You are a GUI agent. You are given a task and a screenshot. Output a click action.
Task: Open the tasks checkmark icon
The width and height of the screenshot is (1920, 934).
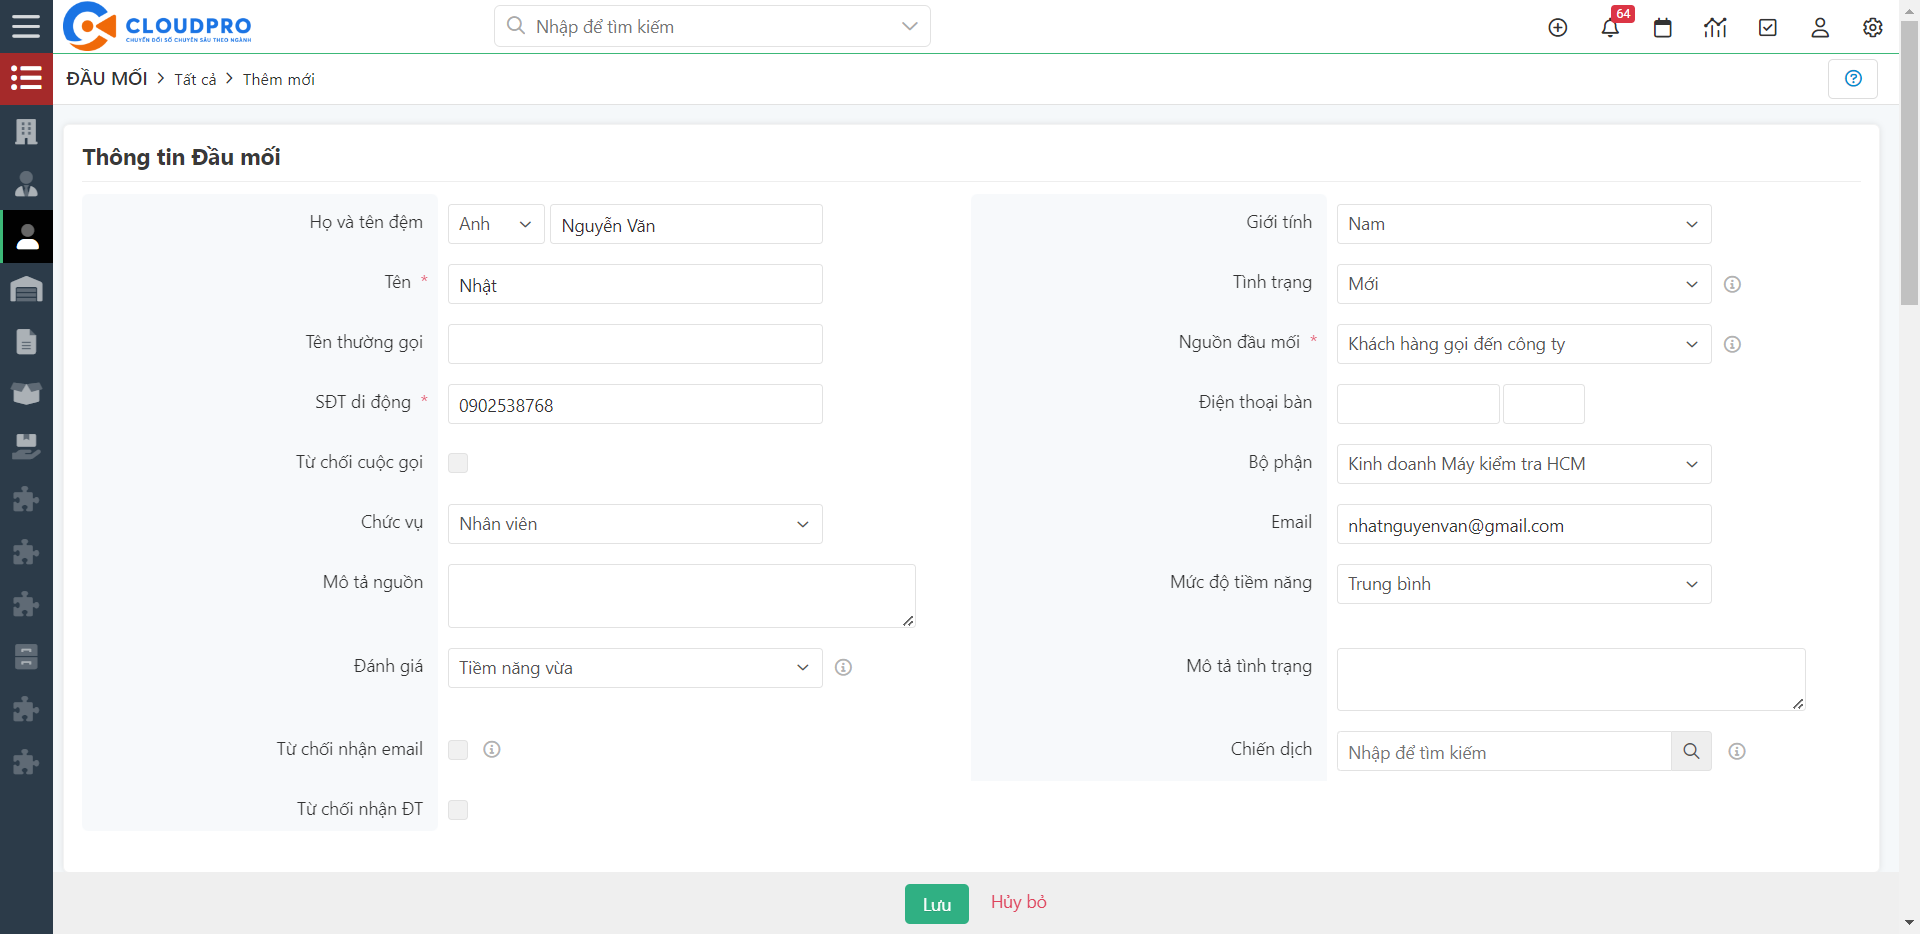(x=1768, y=28)
